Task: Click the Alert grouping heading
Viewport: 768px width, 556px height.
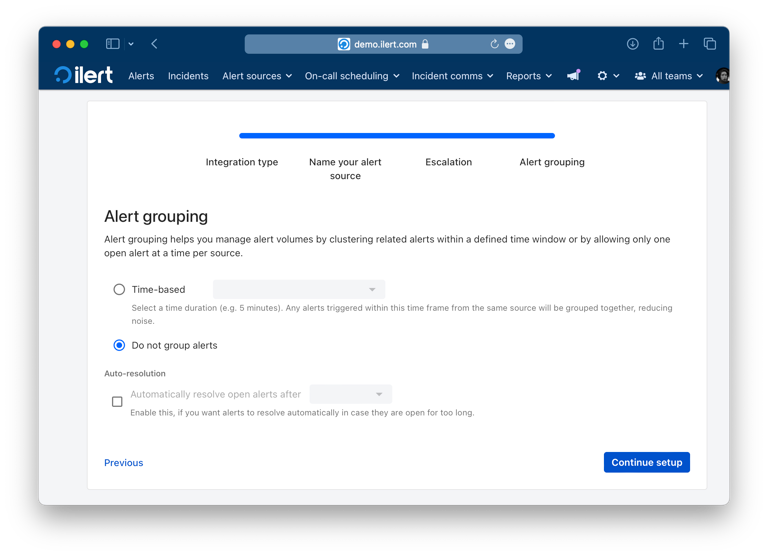Action: coord(156,216)
